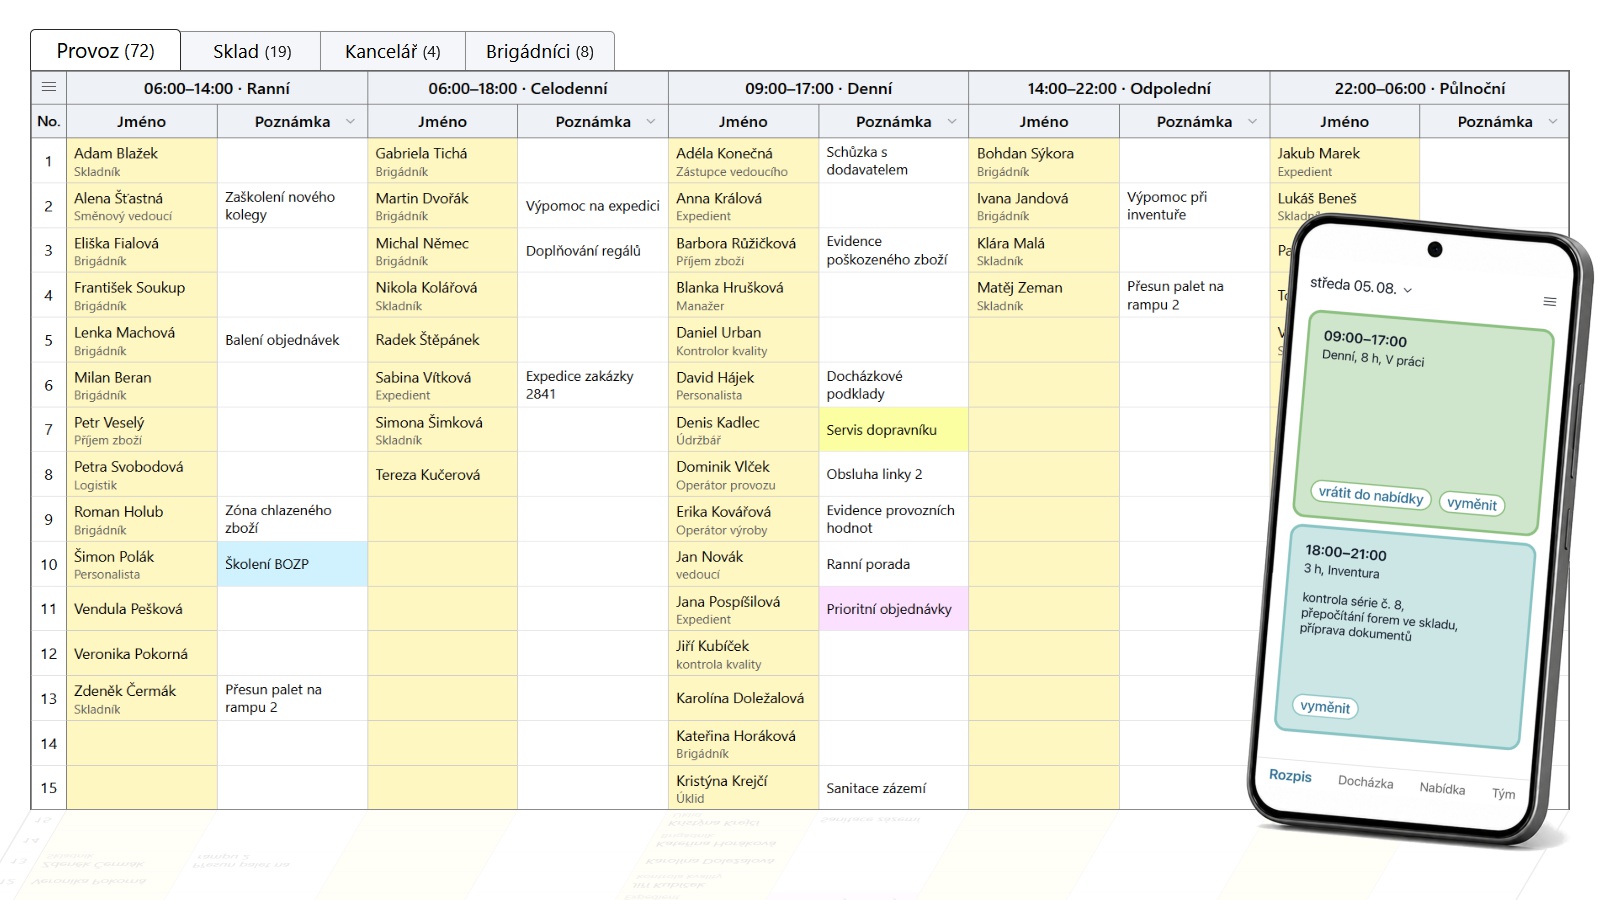This screenshot has height=900, width=1600.
Task: Expand the "středa 05. 08." date selector on phone
Action: click(x=1361, y=286)
